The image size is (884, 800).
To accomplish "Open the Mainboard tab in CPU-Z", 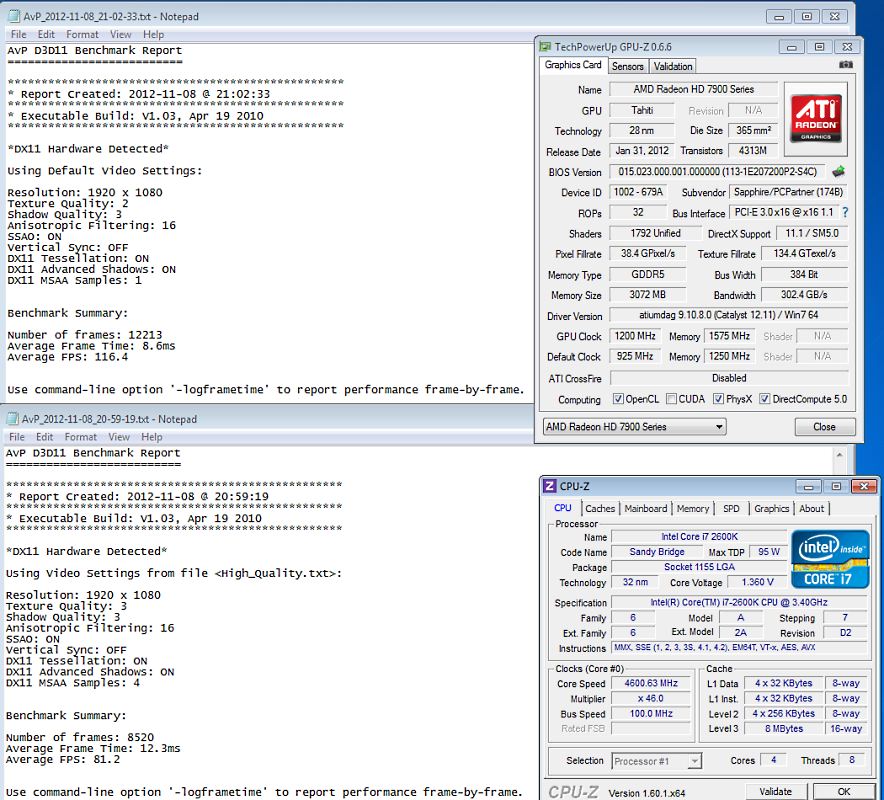I will pos(646,509).
